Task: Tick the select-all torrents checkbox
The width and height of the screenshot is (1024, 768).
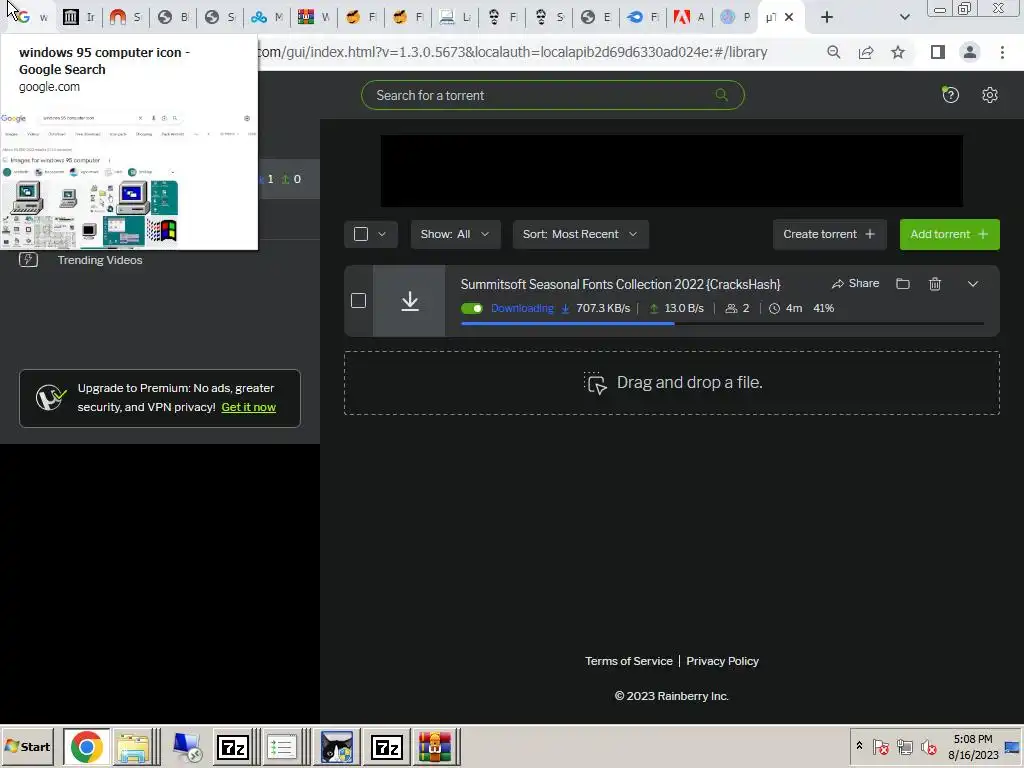Action: (x=360, y=234)
